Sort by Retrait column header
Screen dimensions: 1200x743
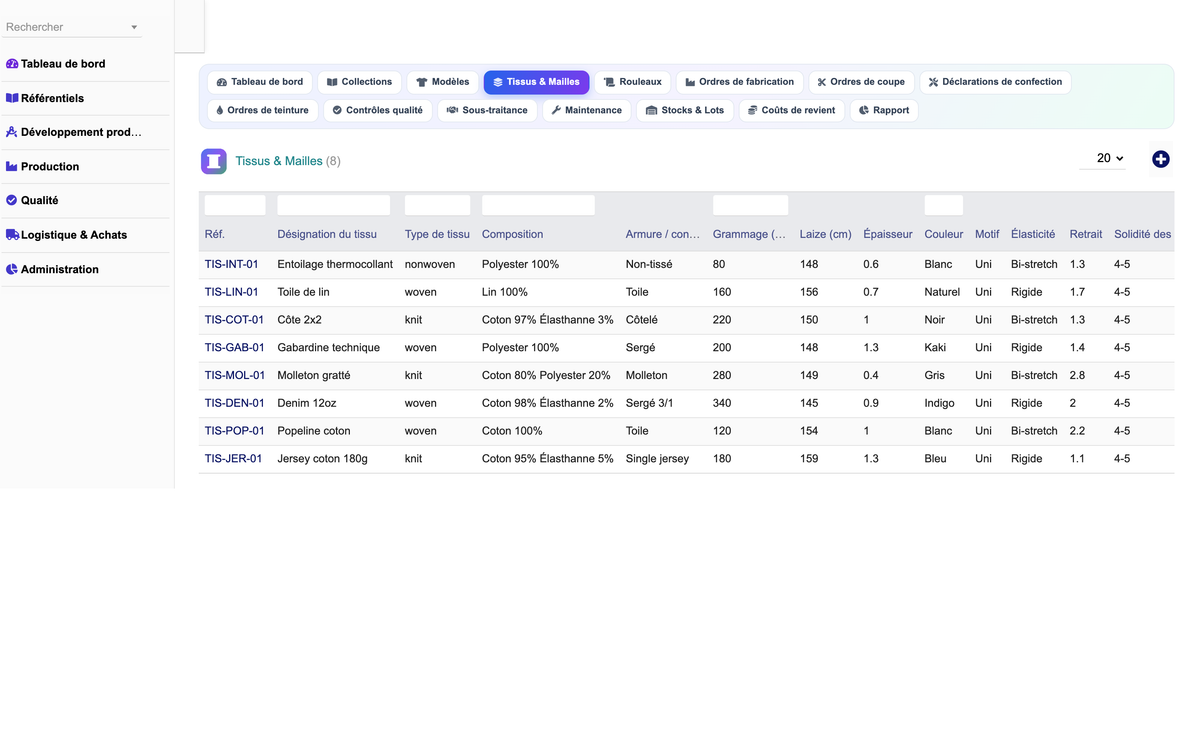pyautogui.click(x=1086, y=234)
